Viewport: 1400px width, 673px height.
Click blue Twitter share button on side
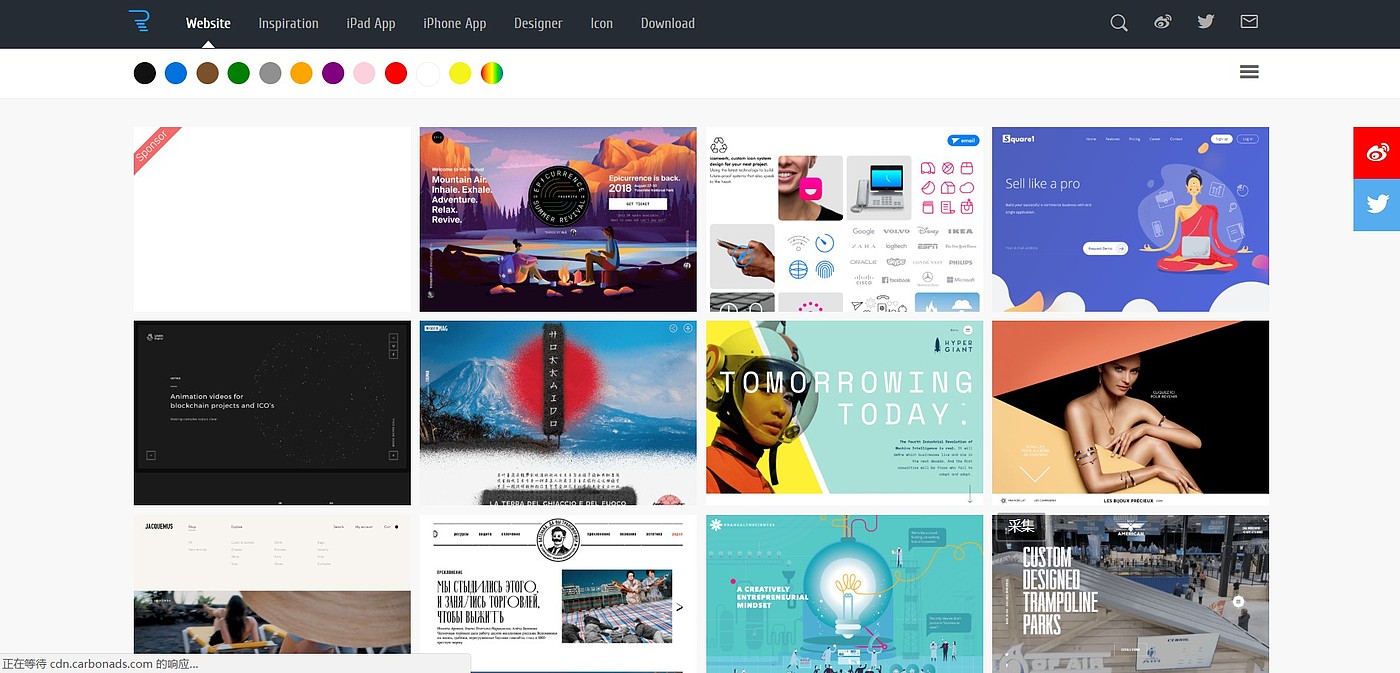click(x=1377, y=205)
